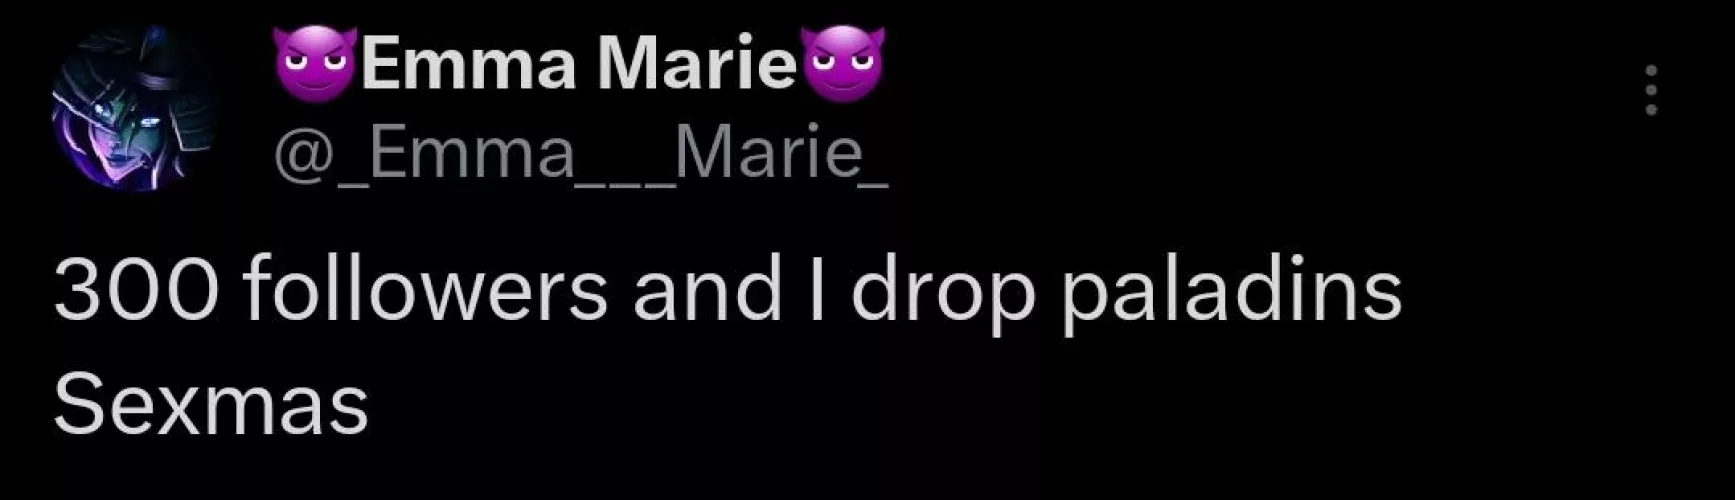Click the purple devil emoji after Marie
Screen dimensions: 1735x500
(x=843, y=63)
